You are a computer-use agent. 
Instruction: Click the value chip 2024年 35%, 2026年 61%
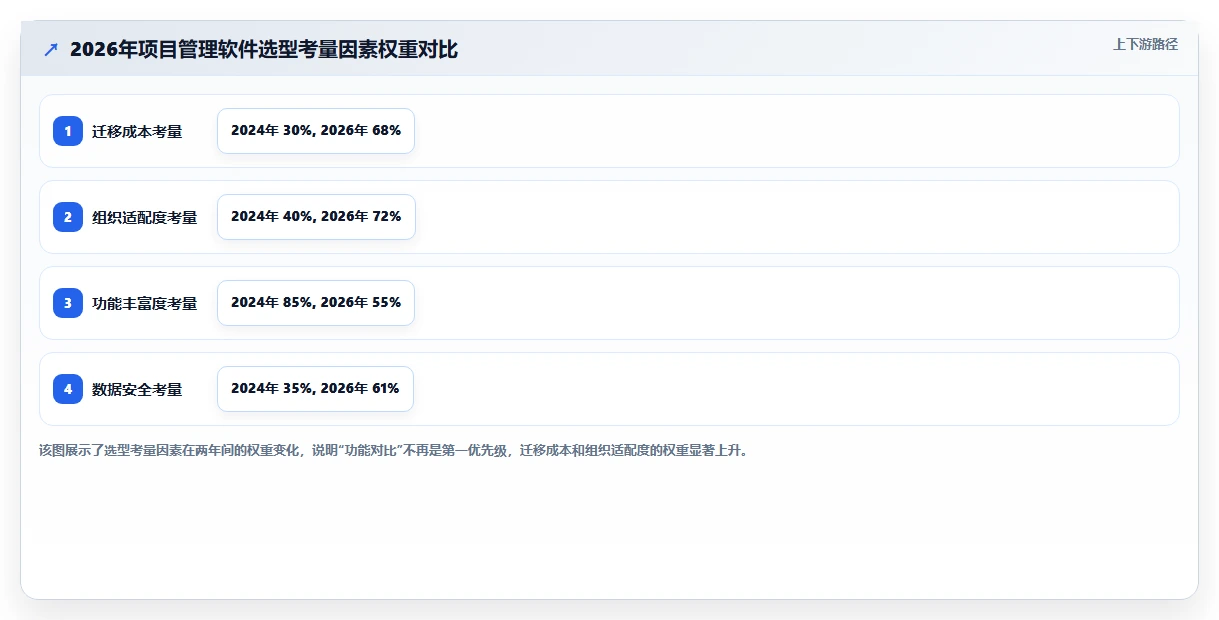pyautogui.click(x=315, y=389)
